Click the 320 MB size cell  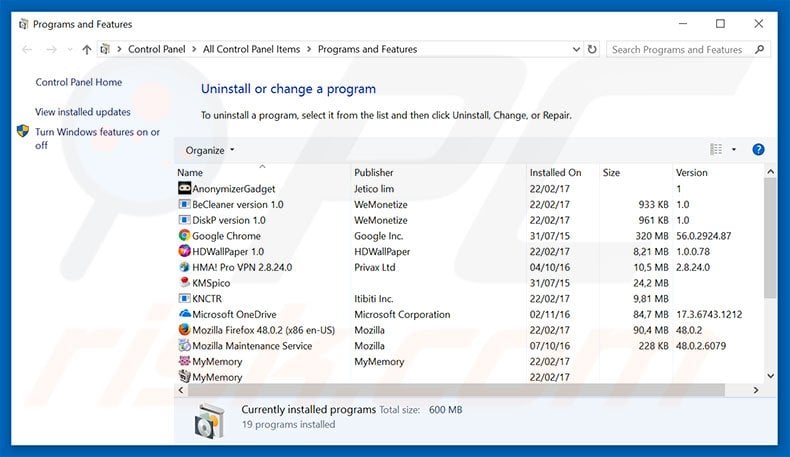click(651, 236)
